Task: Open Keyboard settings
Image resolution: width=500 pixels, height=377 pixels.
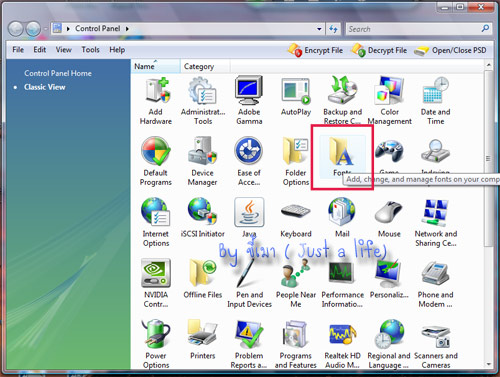Action: coord(296,220)
